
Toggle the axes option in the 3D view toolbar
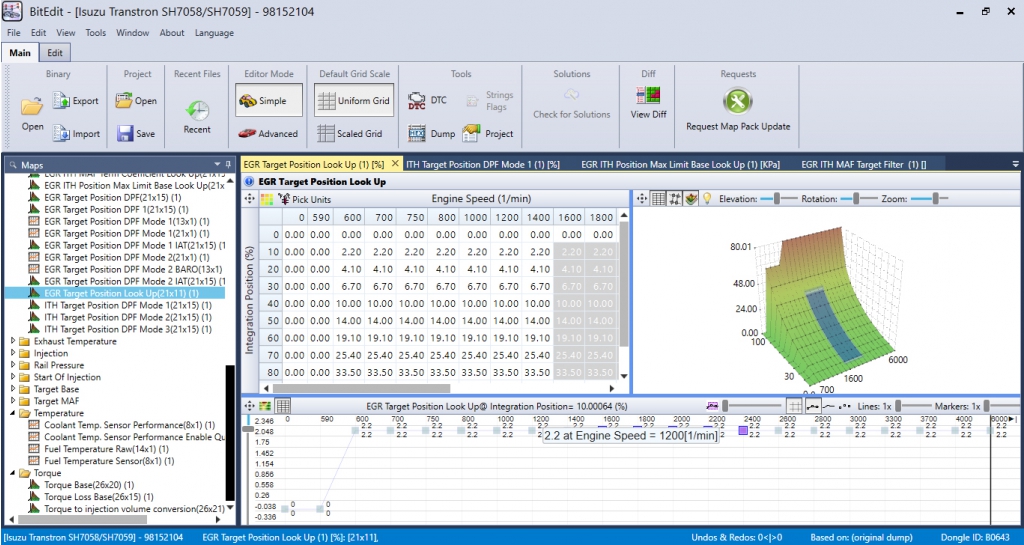click(x=675, y=198)
